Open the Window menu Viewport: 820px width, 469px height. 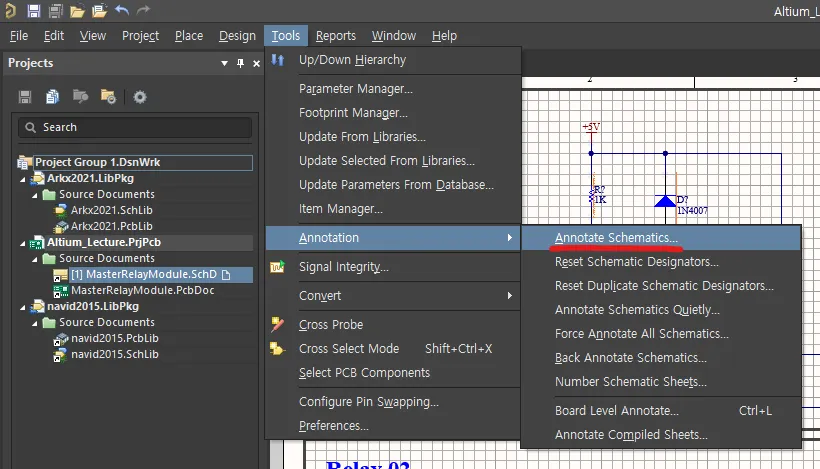394,36
